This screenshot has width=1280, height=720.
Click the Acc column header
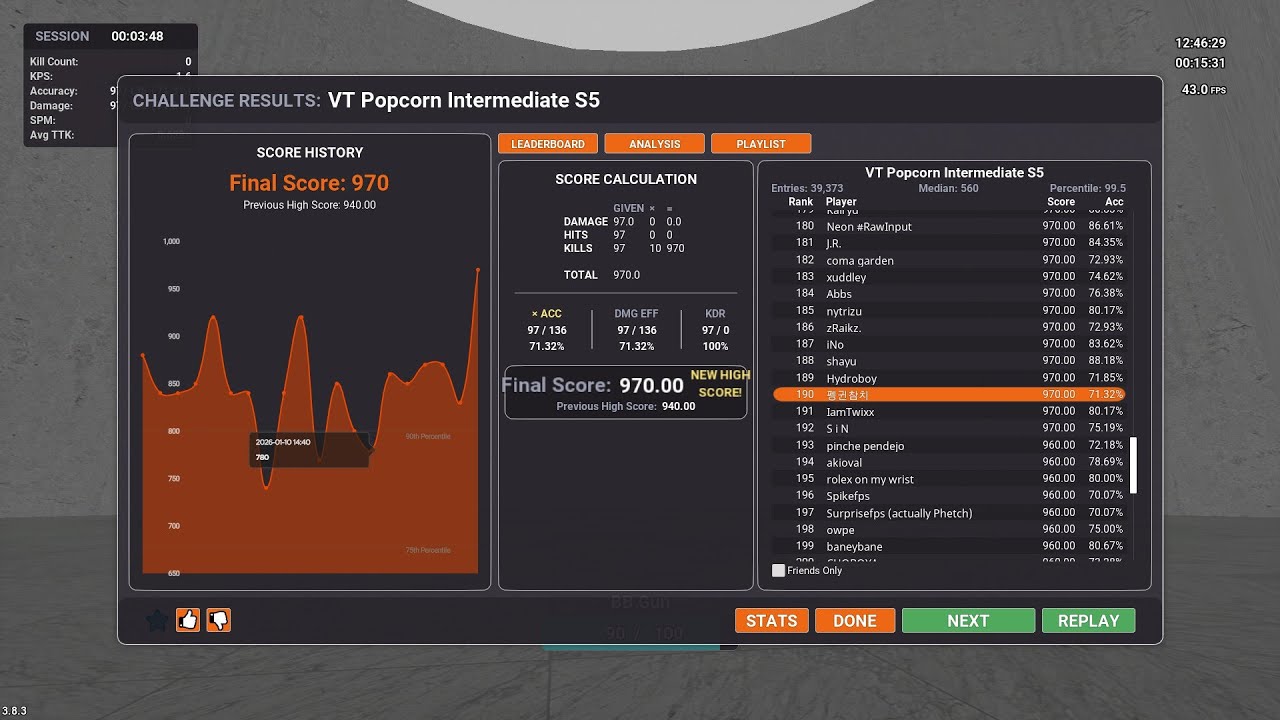coord(1114,202)
